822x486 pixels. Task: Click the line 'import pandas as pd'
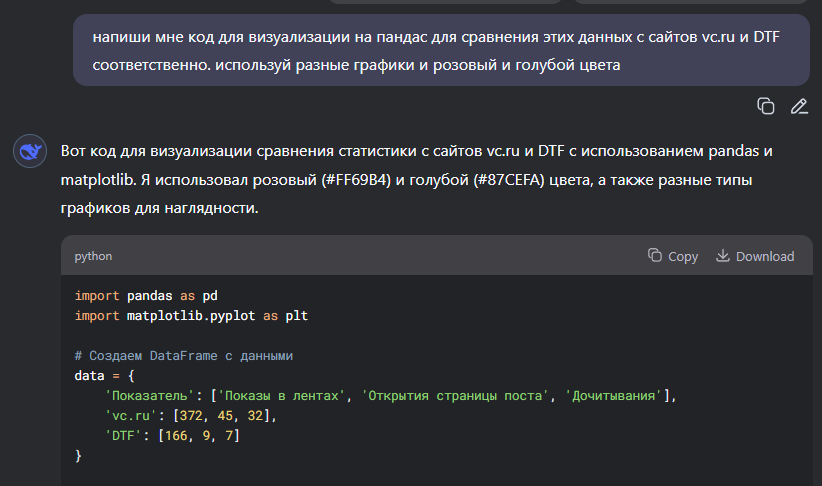(x=146, y=296)
